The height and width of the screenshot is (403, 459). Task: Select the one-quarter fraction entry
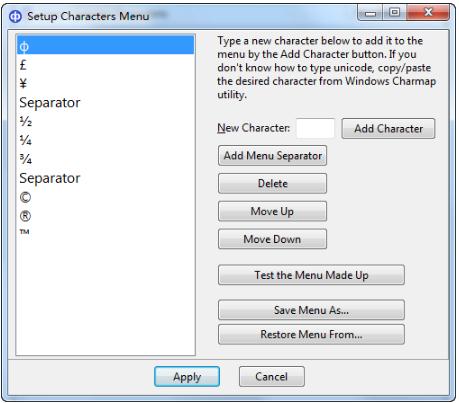(105, 140)
